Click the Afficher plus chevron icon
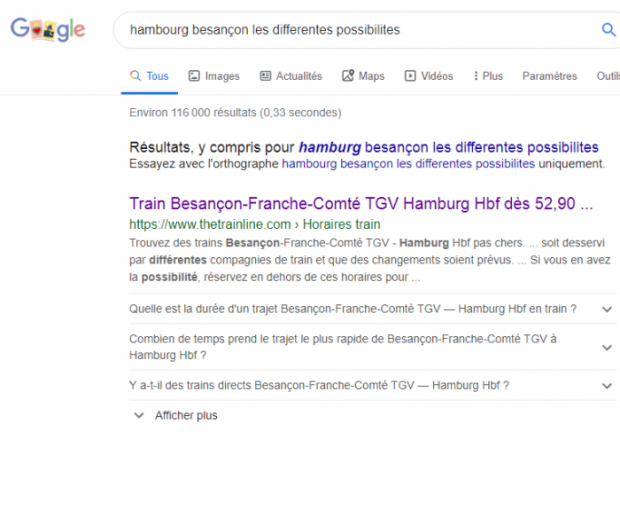 [139, 415]
